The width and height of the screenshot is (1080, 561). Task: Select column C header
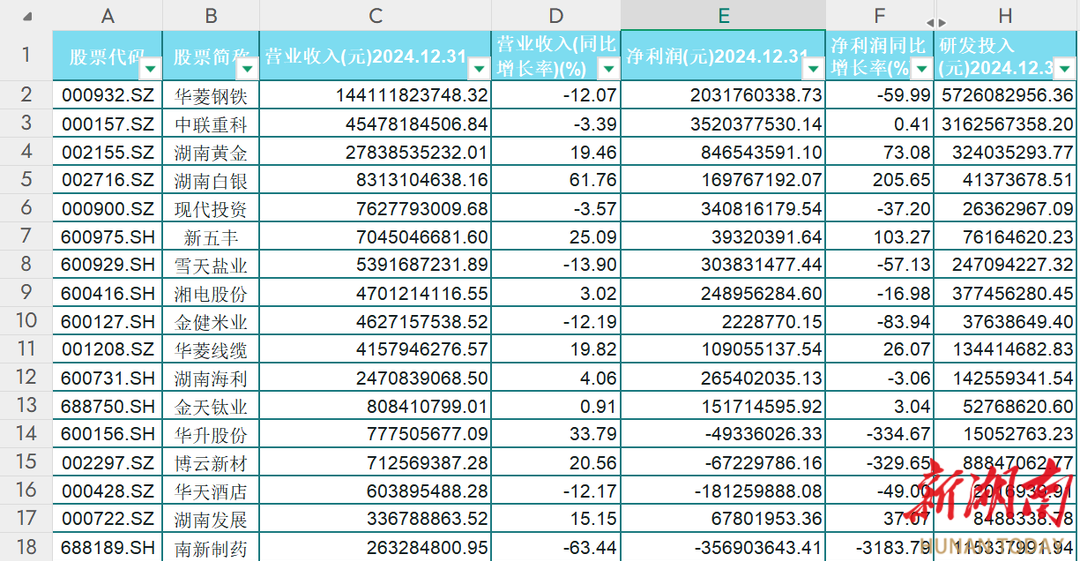point(375,15)
